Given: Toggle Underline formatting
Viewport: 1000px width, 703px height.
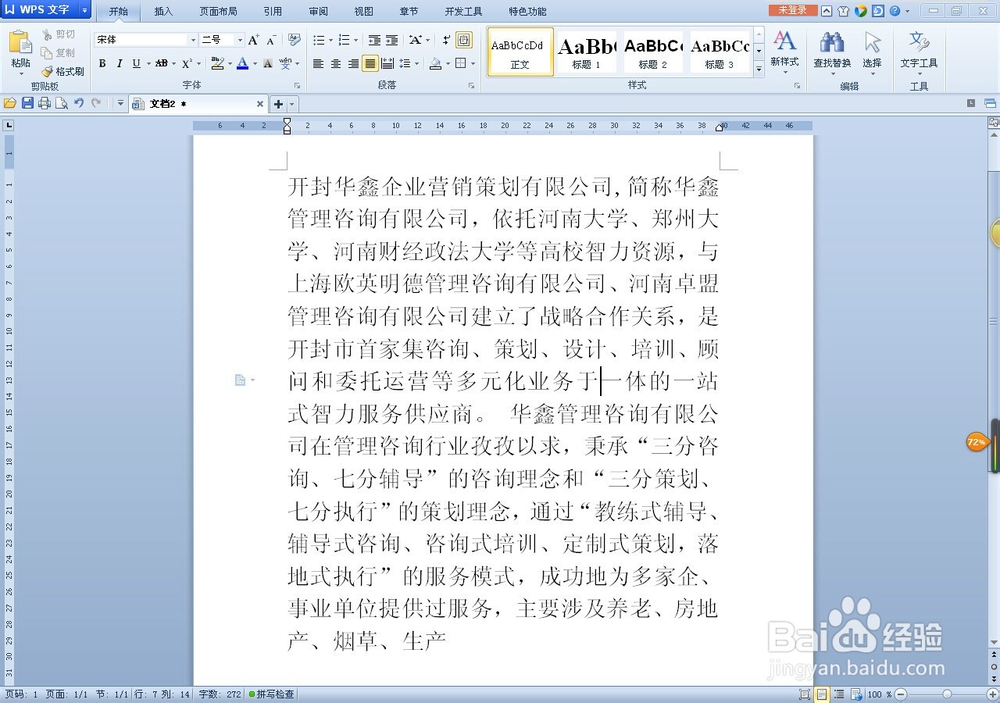Looking at the screenshot, I should [136, 63].
